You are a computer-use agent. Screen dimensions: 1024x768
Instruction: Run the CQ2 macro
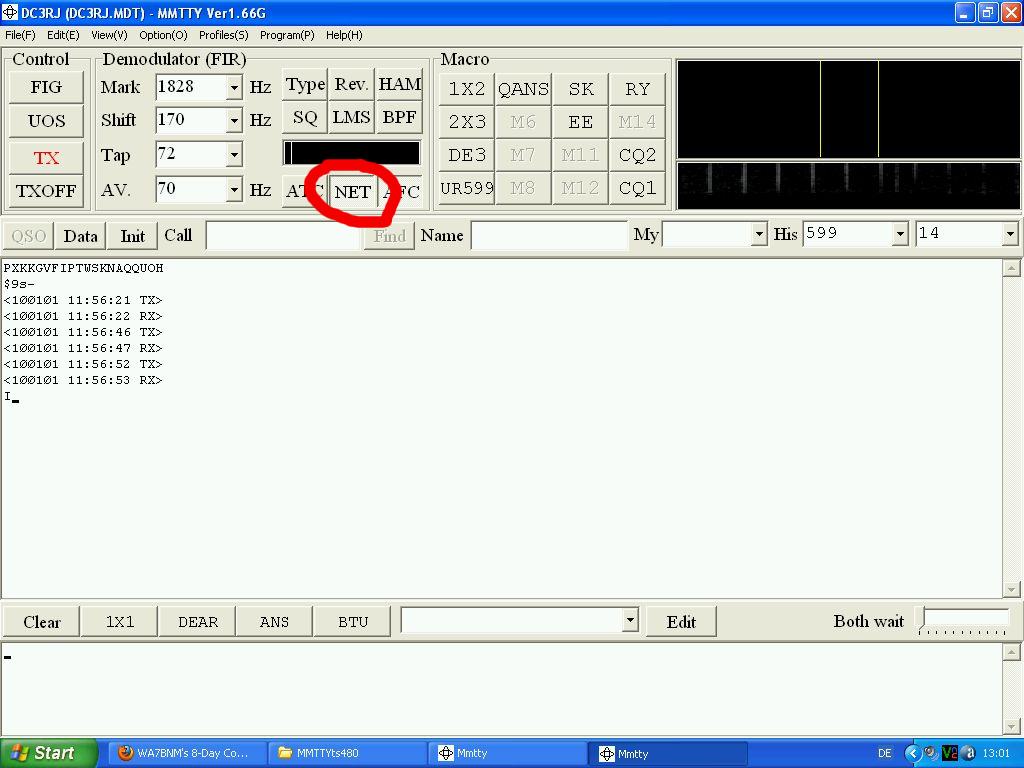637,155
